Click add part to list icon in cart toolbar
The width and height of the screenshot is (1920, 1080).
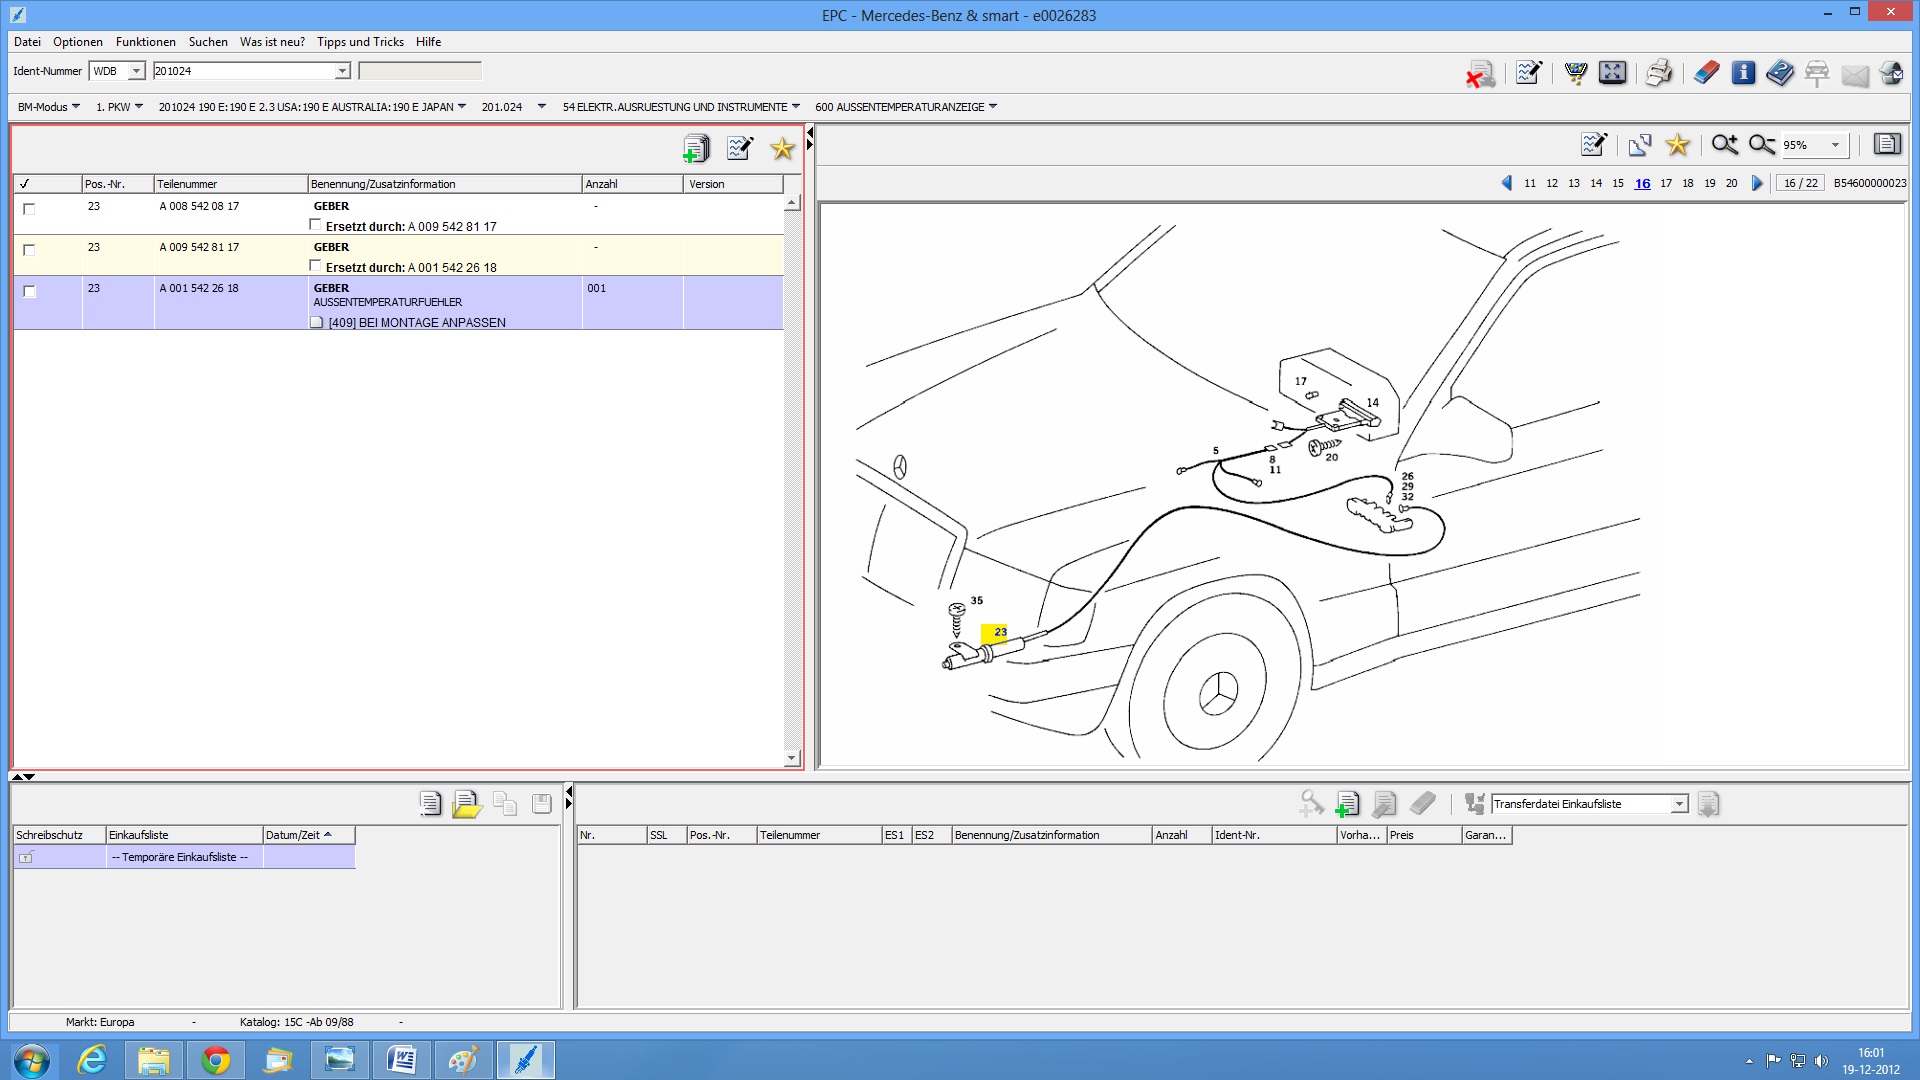coord(1347,803)
